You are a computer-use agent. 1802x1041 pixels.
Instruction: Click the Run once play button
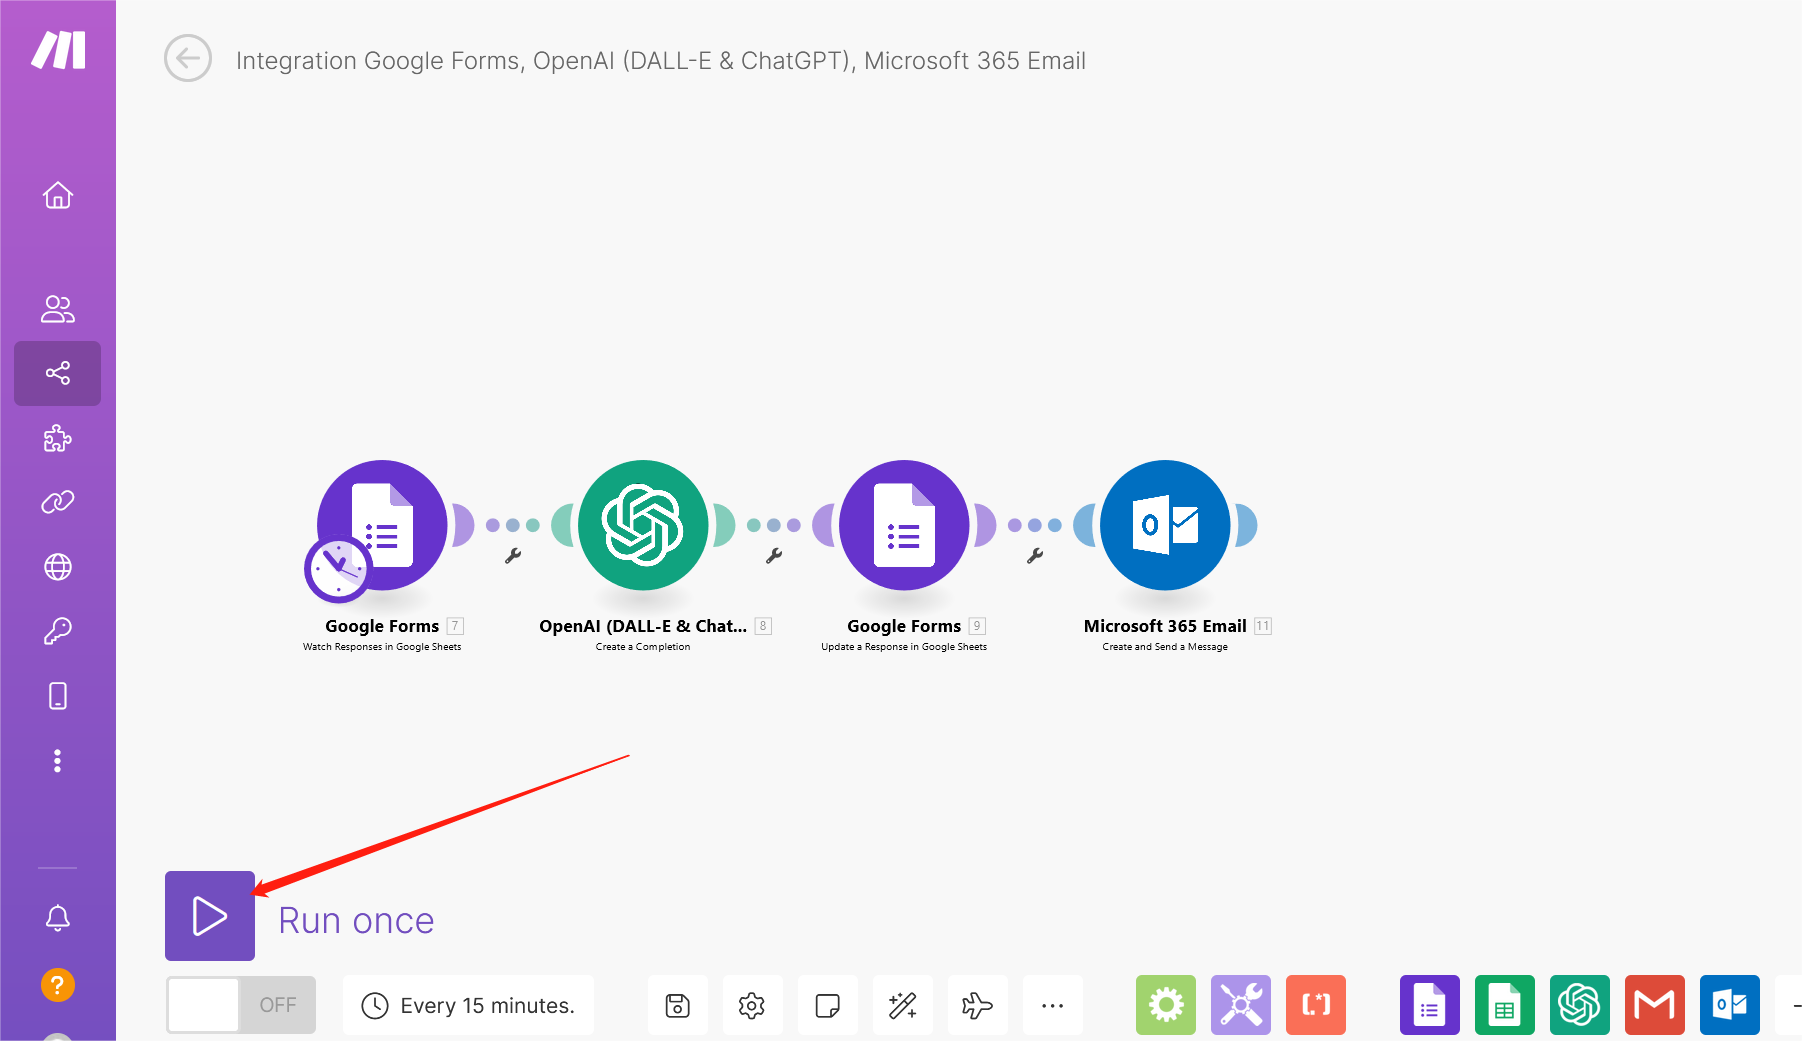point(210,916)
